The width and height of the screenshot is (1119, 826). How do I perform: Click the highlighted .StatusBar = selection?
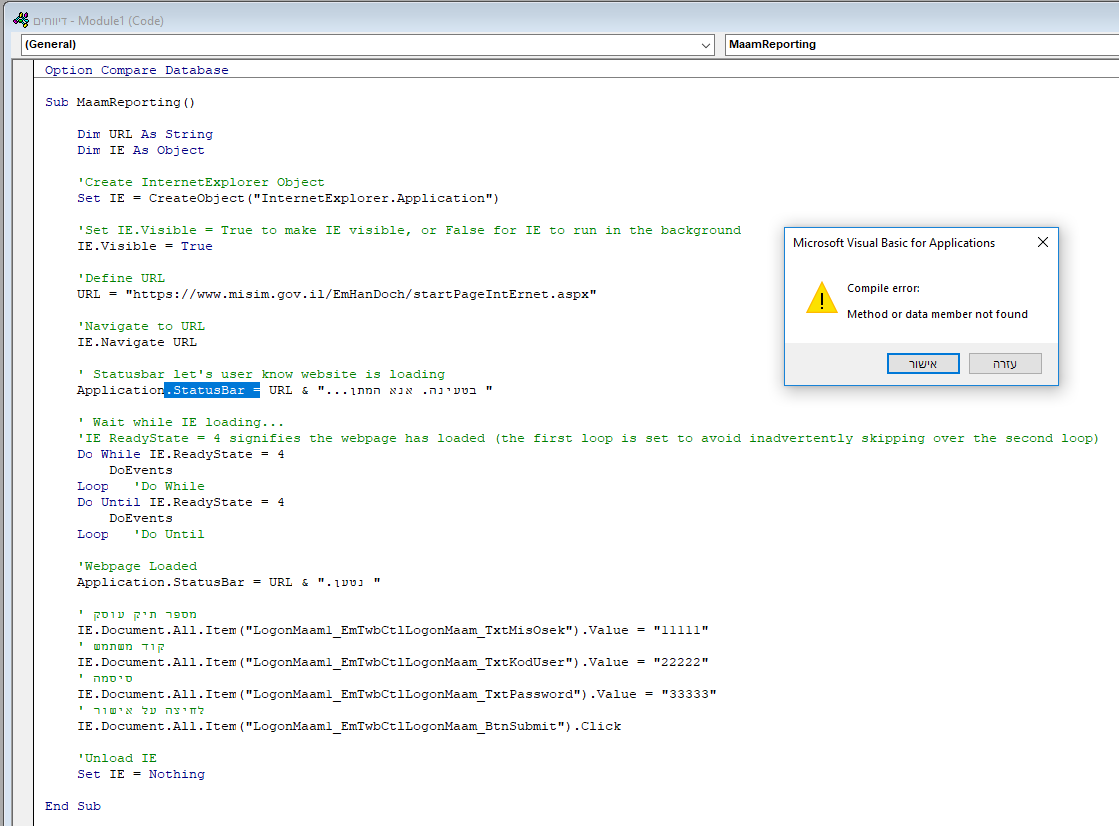(212, 391)
